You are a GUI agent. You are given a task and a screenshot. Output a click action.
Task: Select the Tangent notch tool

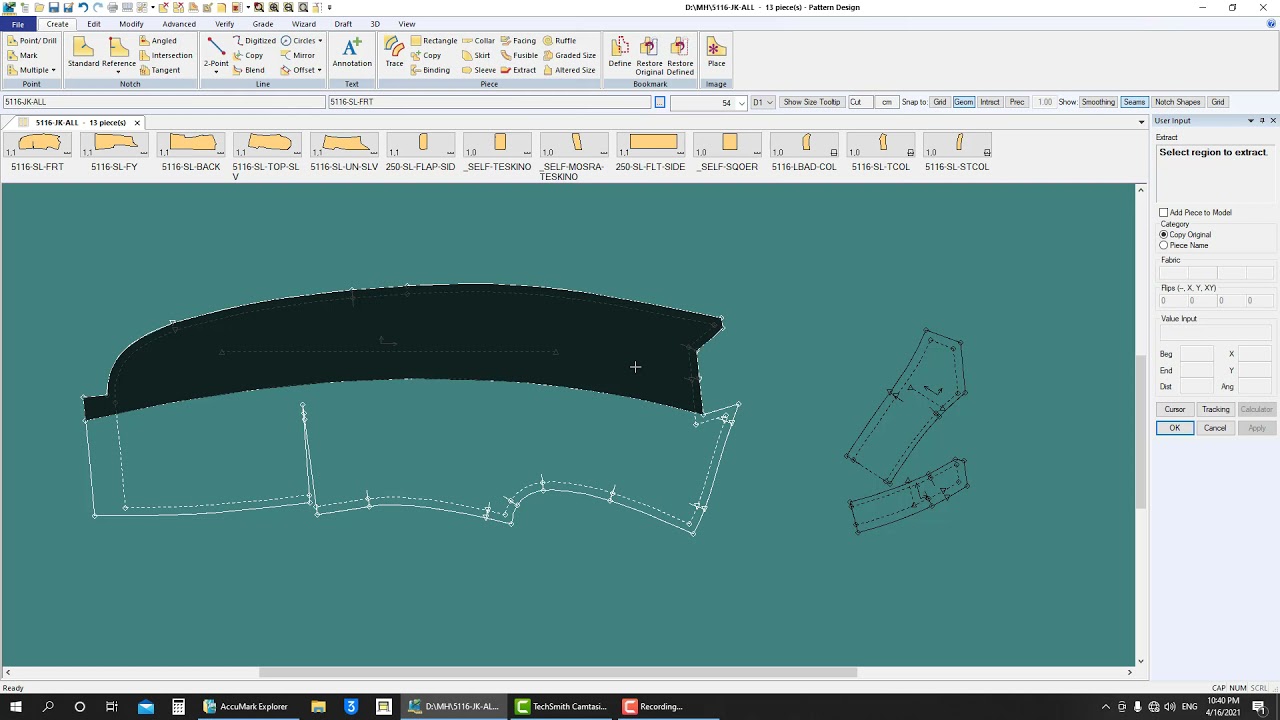(x=160, y=70)
